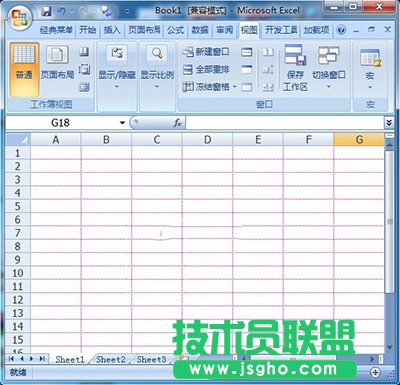Select row 7 header

18,233
